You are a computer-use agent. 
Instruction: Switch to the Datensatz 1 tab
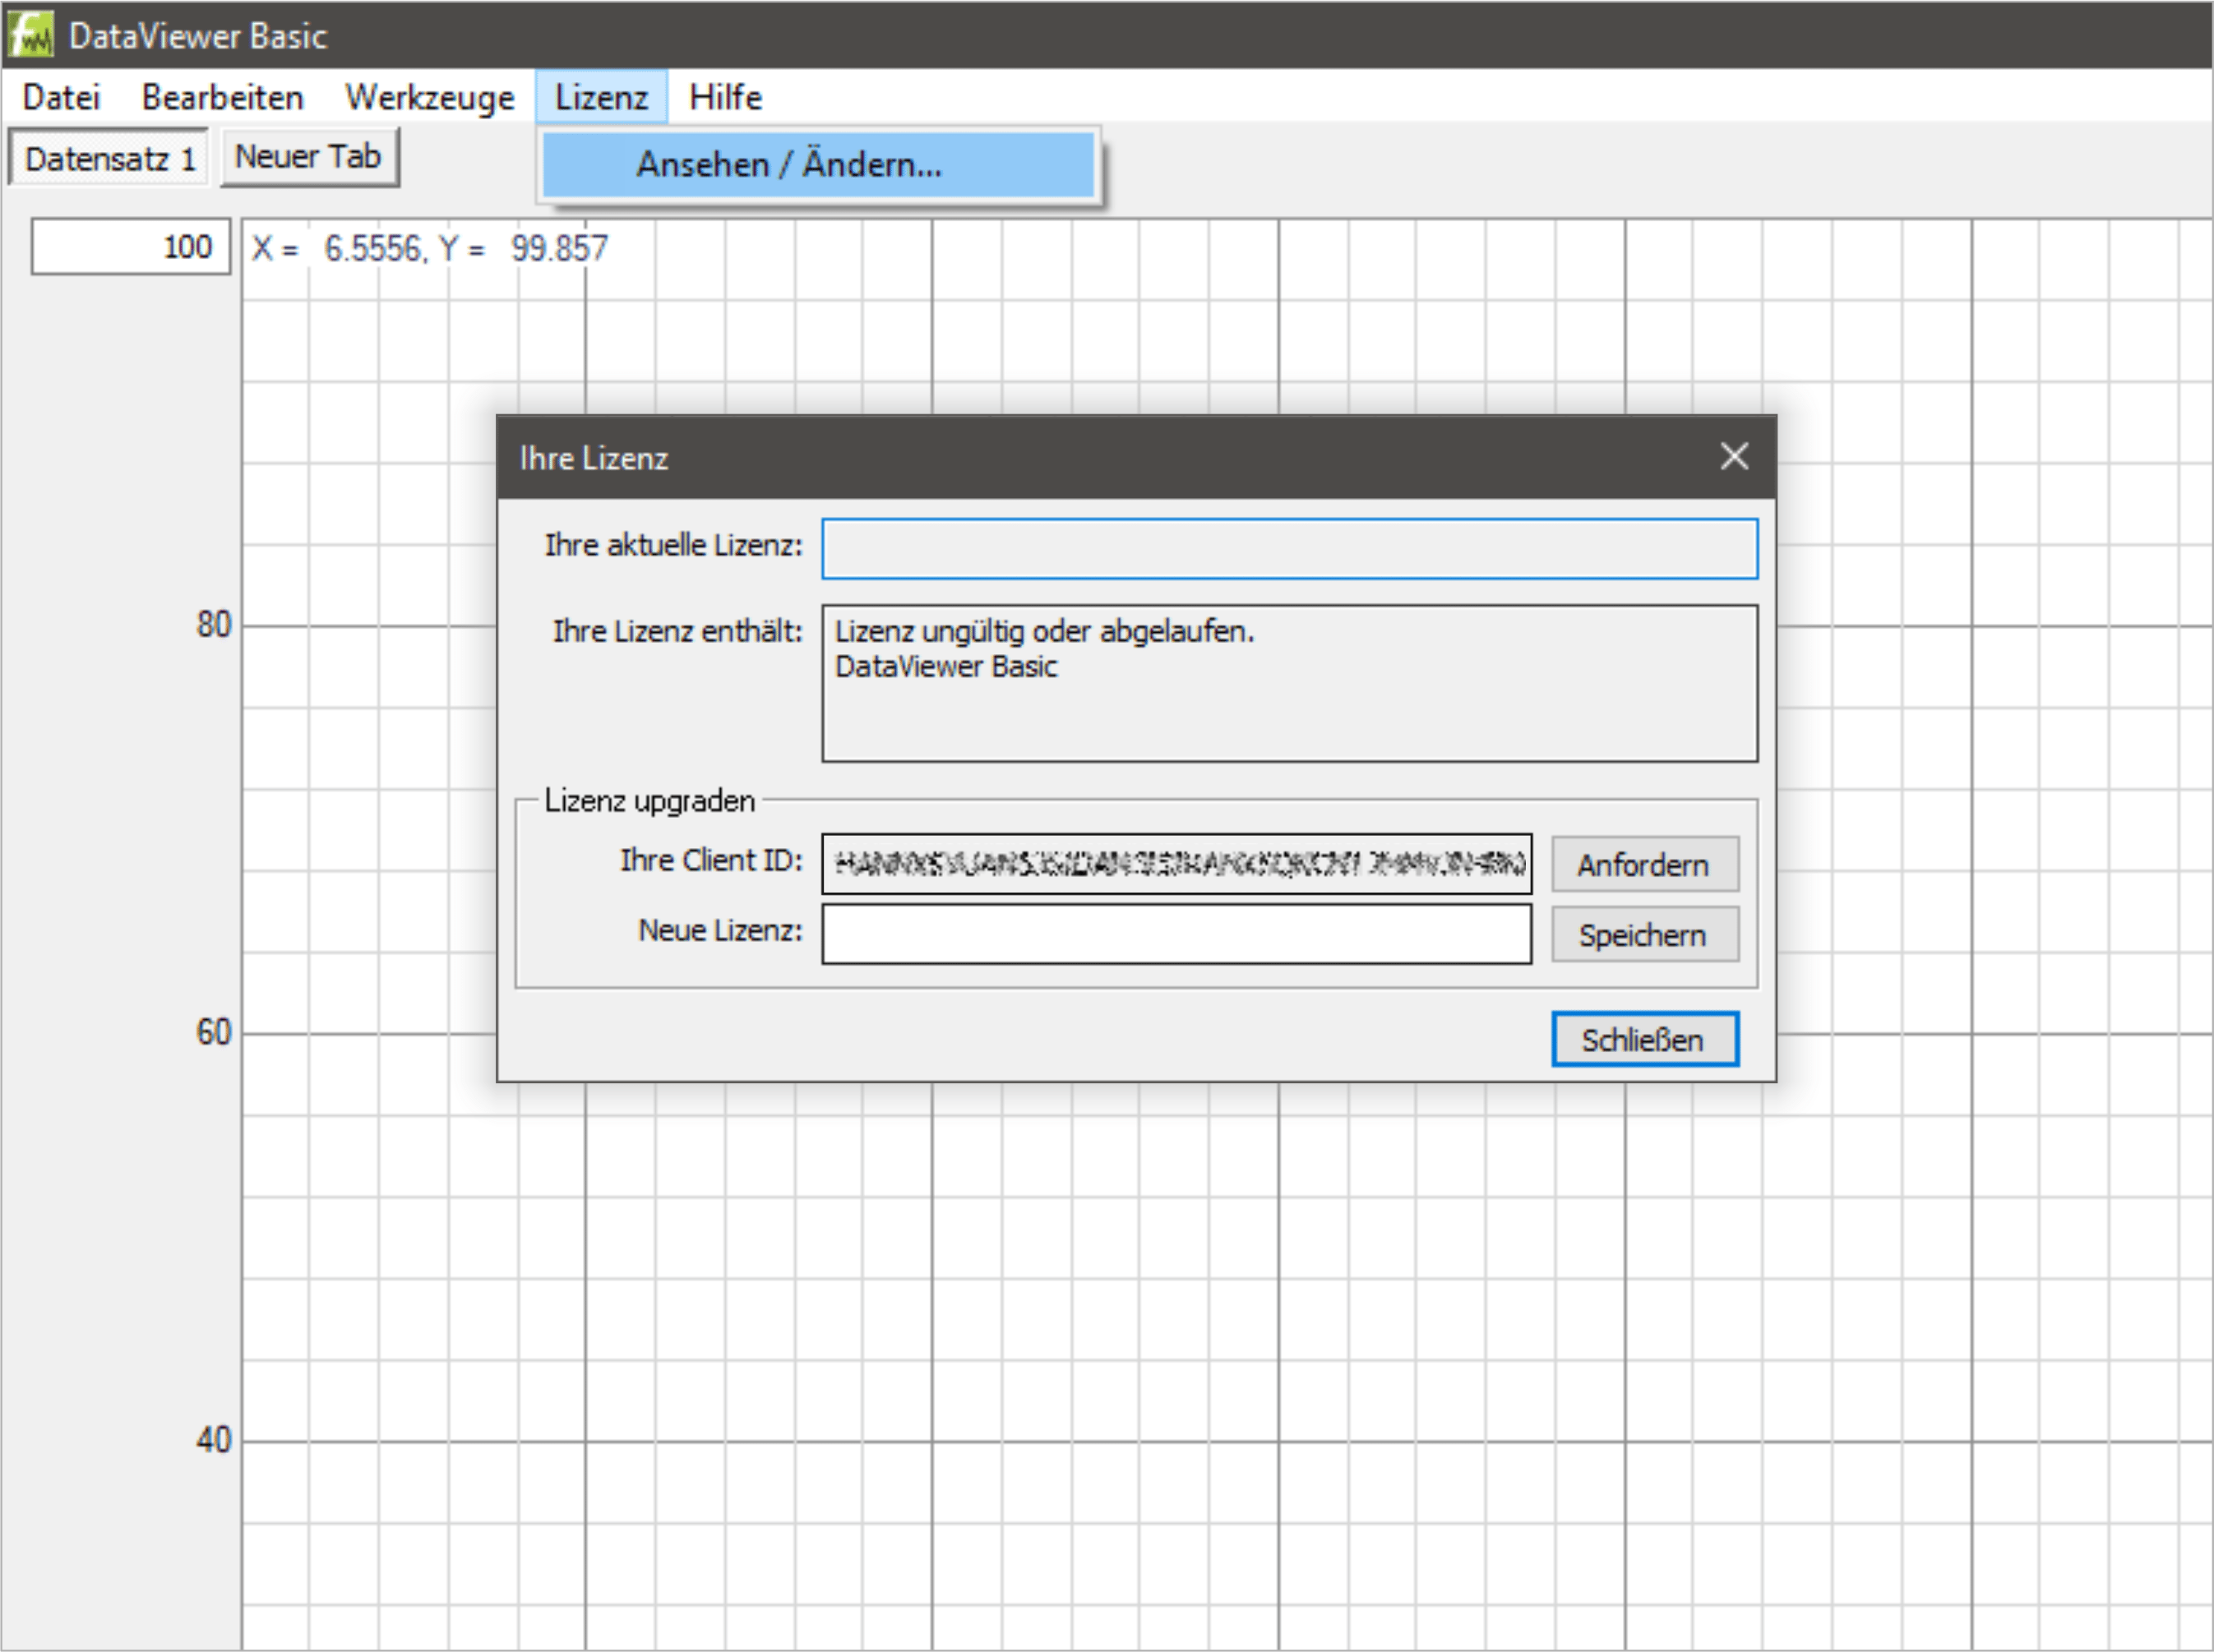click(x=109, y=158)
